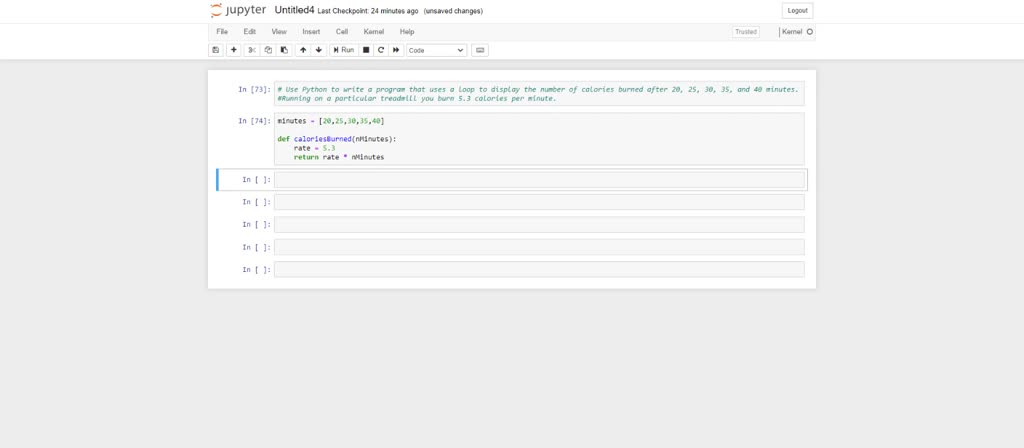Click the last empty code cell
Viewport: 1024px width, 448px height.
pyautogui.click(x=539, y=269)
